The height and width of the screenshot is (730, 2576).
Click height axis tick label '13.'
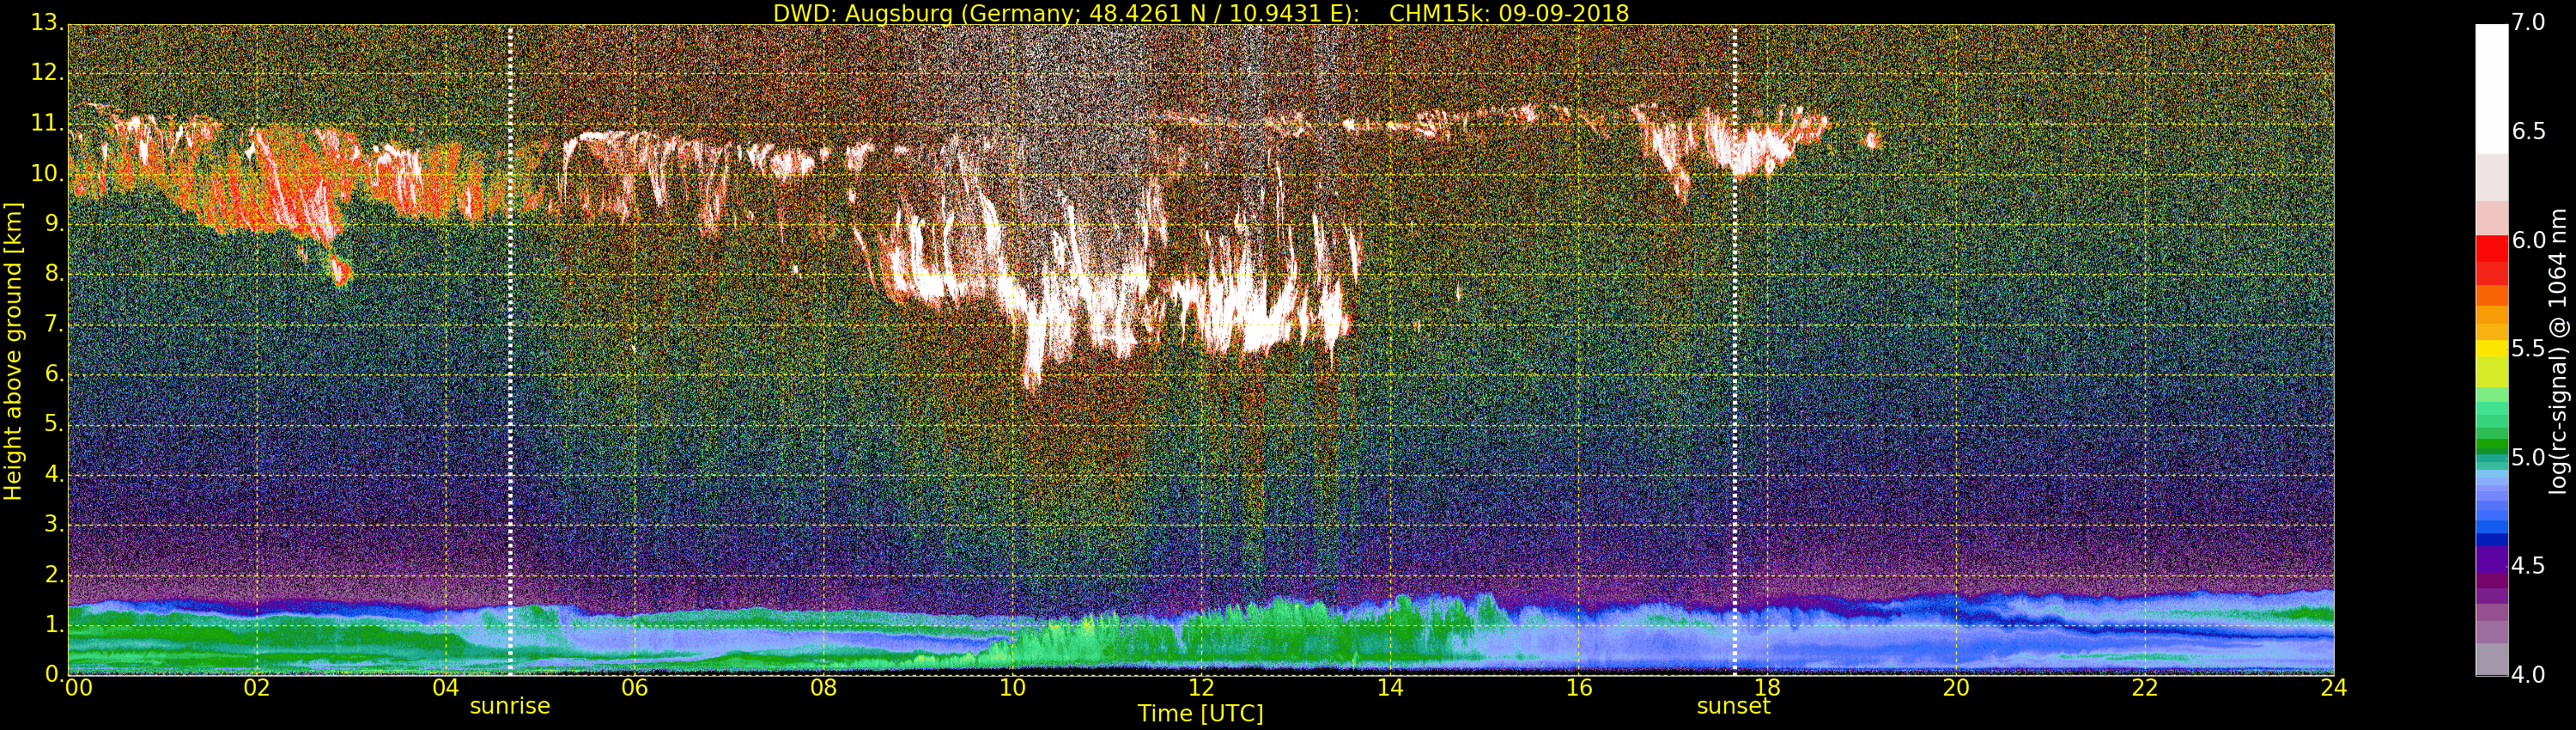coord(47,22)
